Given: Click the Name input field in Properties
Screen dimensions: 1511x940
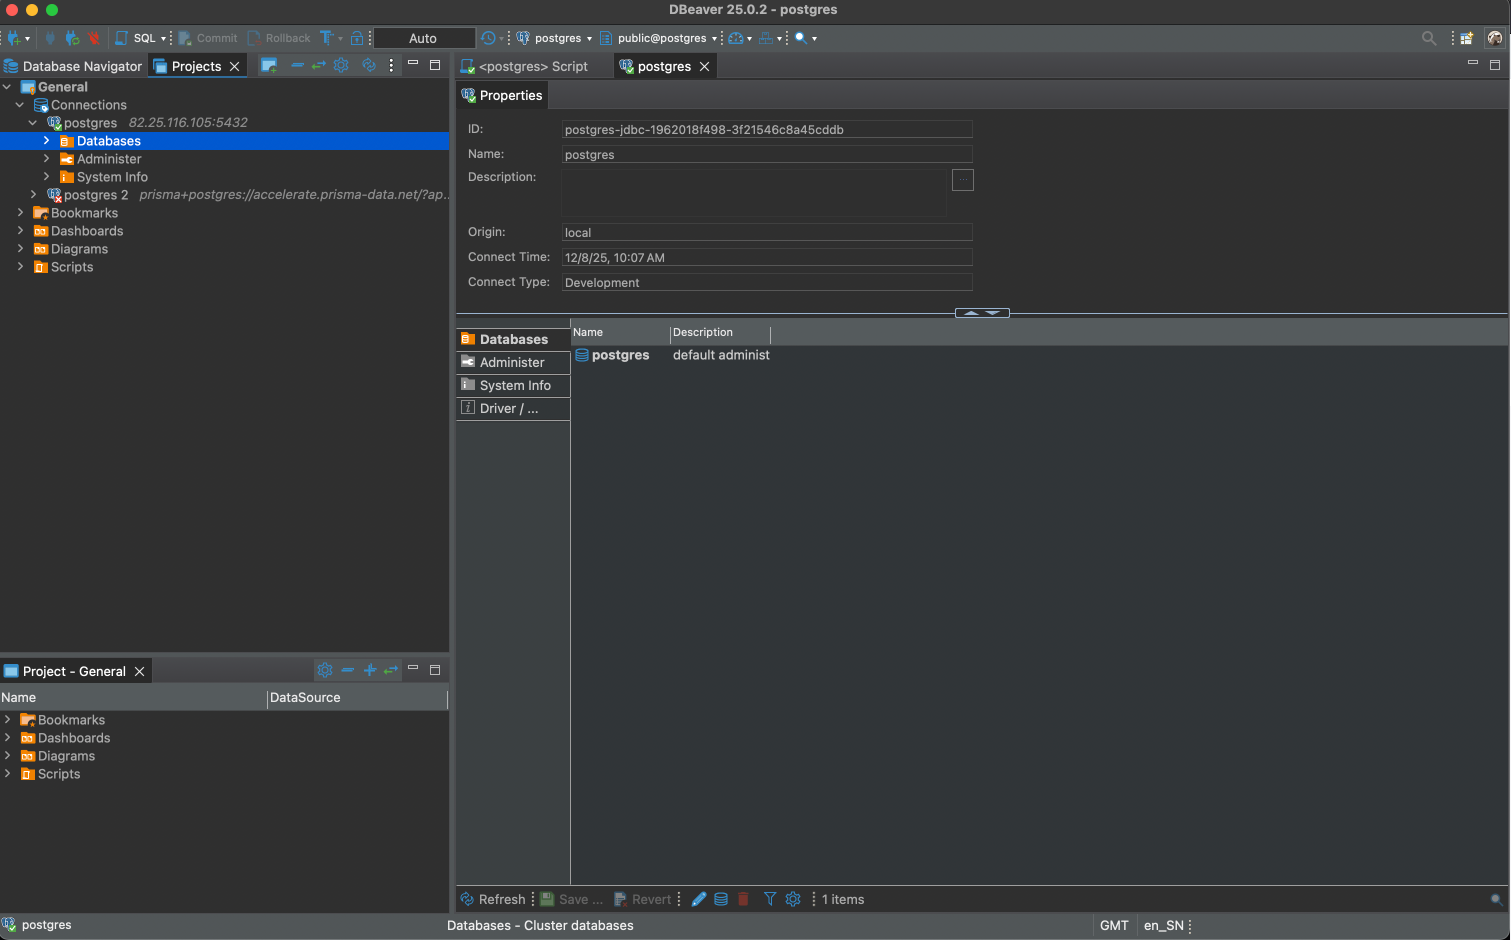Looking at the screenshot, I should [766, 155].
